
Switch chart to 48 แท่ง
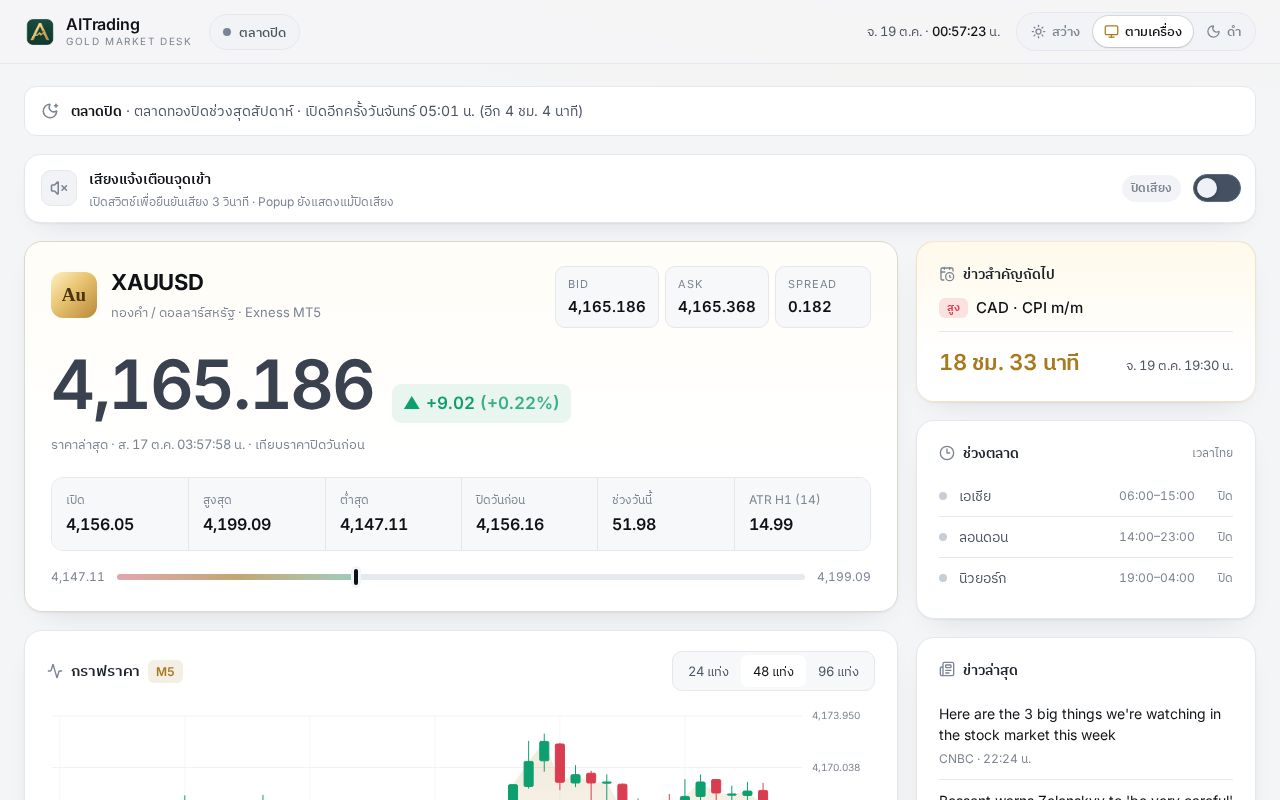[773, 671]
